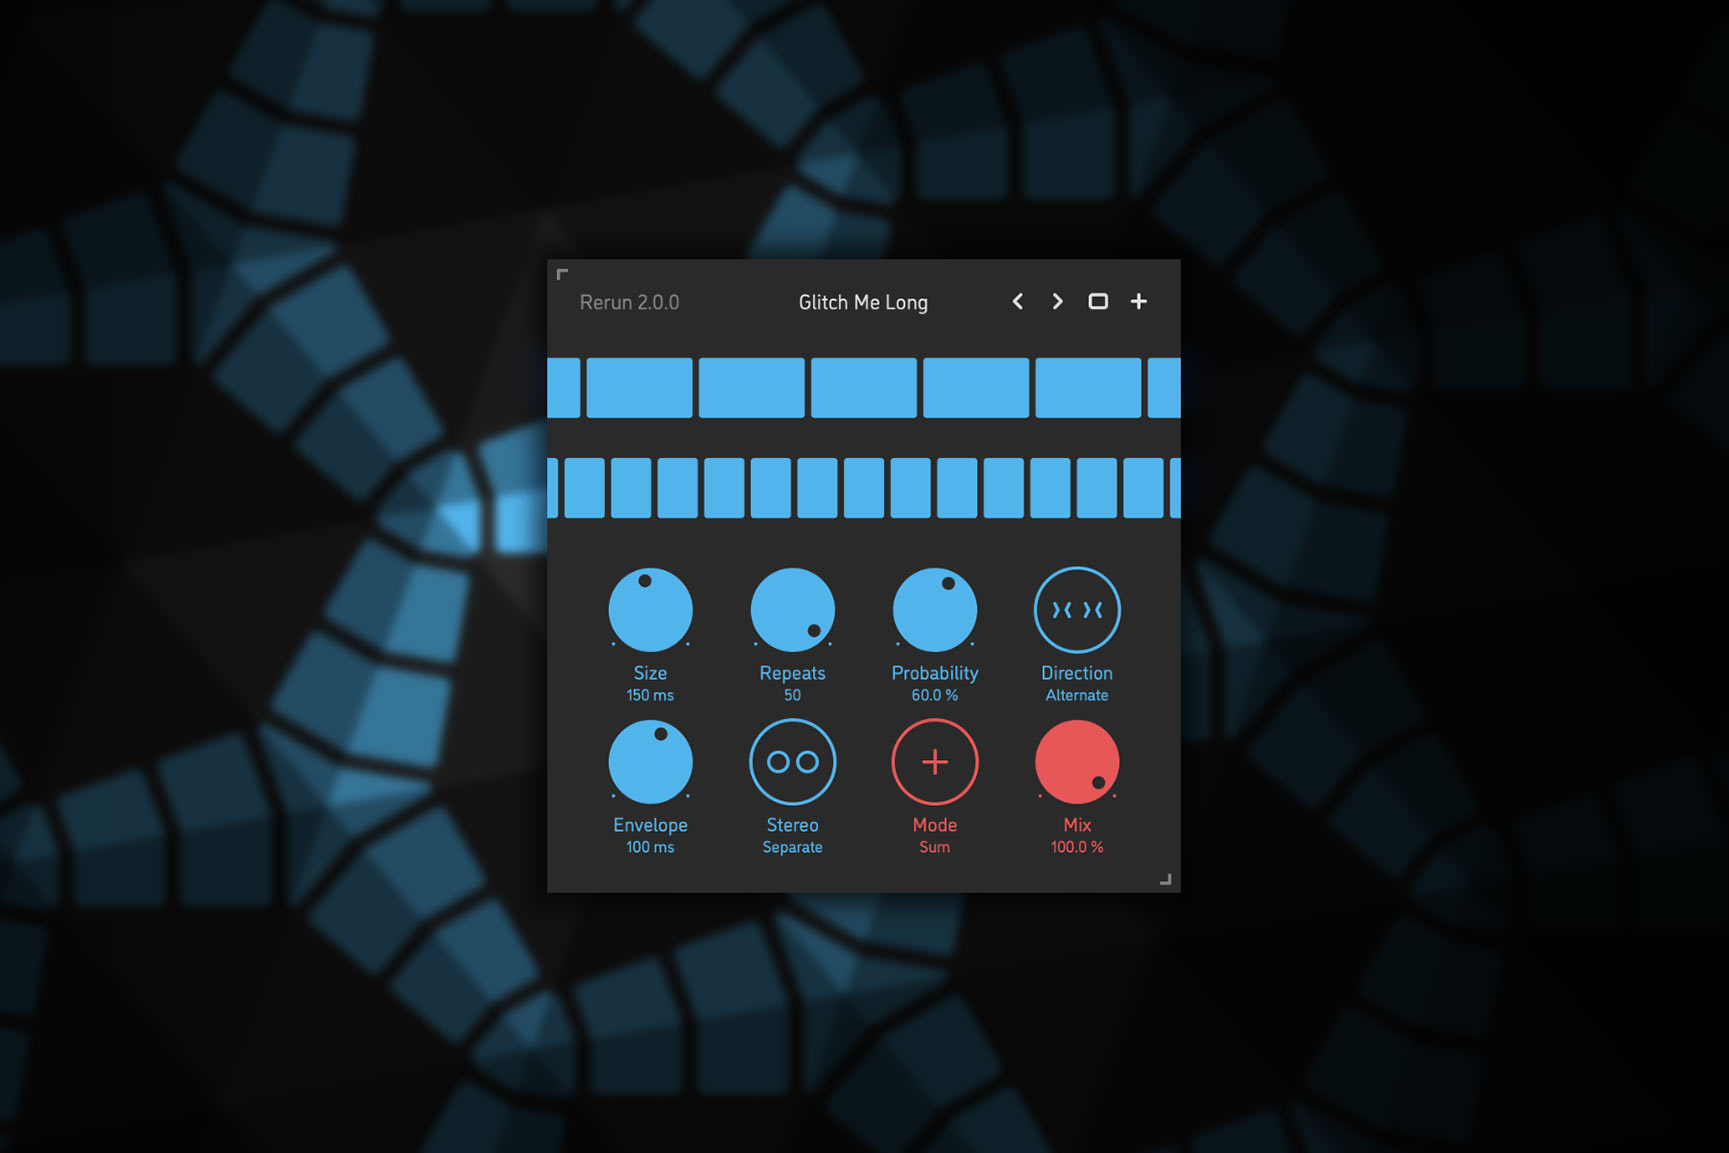Click the red Mix knob
1729x1153 pixels.
1076,762
